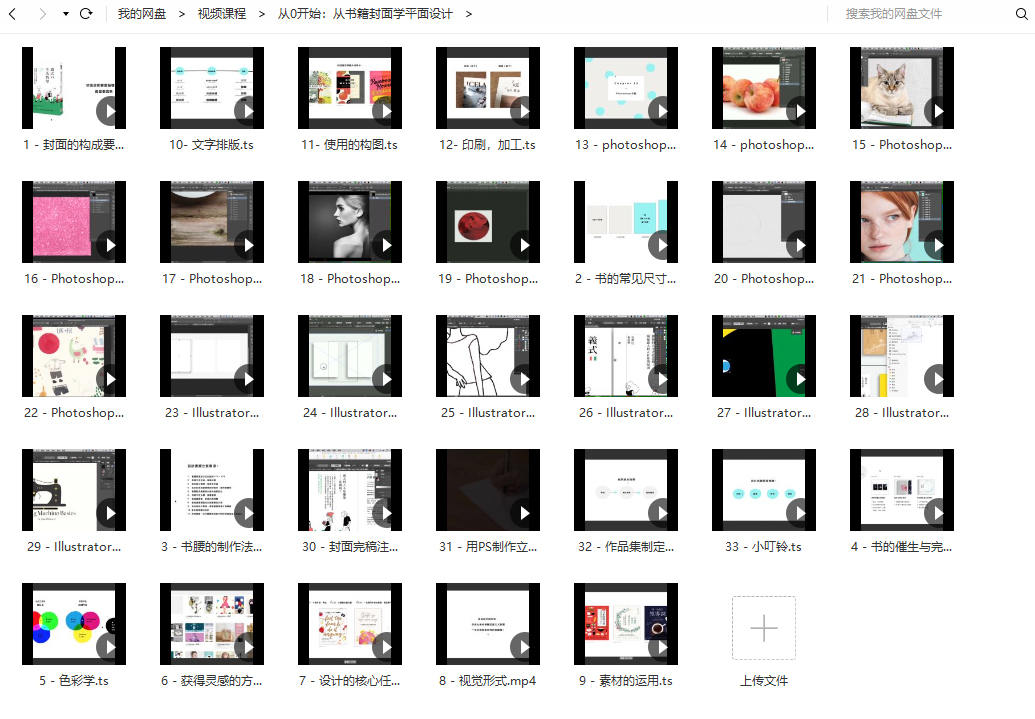Open 视频课程 breadcrumb folder
Screen dimensions: 1035x719
[221, 14]
